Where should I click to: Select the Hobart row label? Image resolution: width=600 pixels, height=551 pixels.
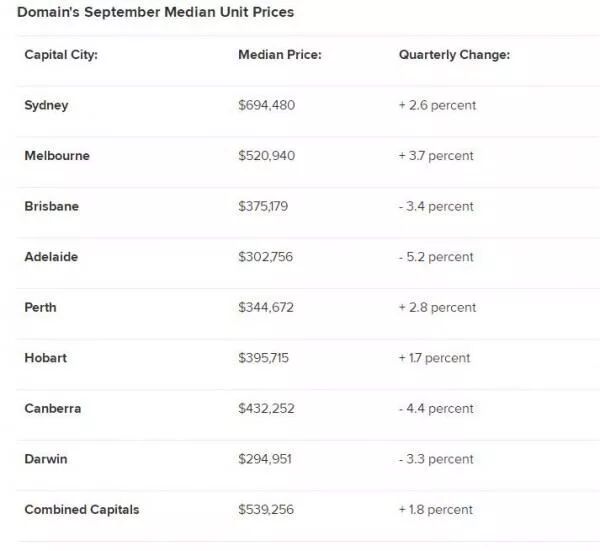[x=45, y=358]
